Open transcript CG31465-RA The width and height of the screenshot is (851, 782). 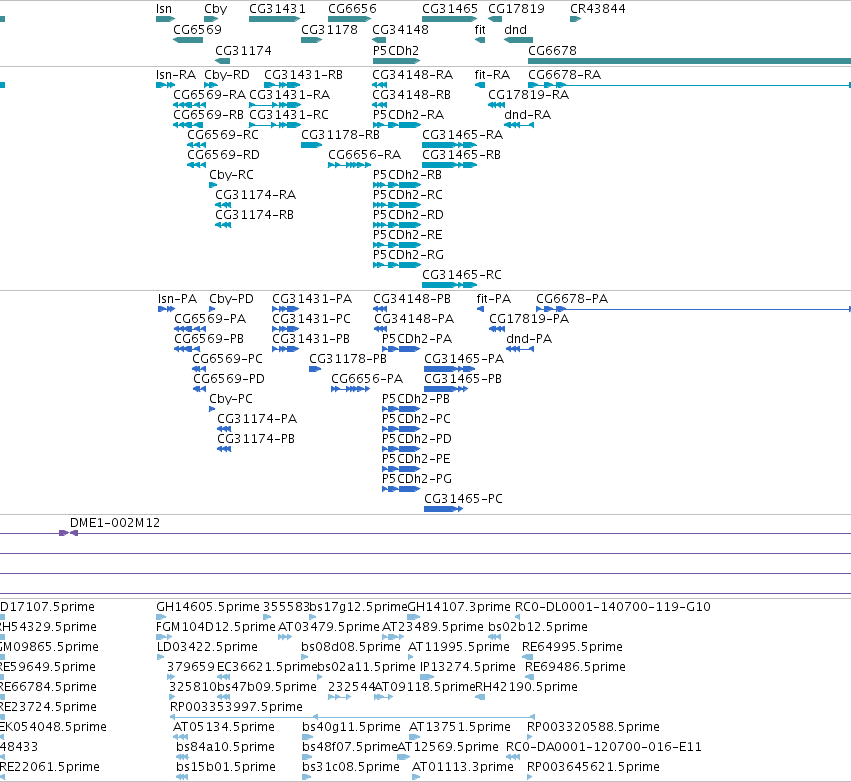[462, 135]
